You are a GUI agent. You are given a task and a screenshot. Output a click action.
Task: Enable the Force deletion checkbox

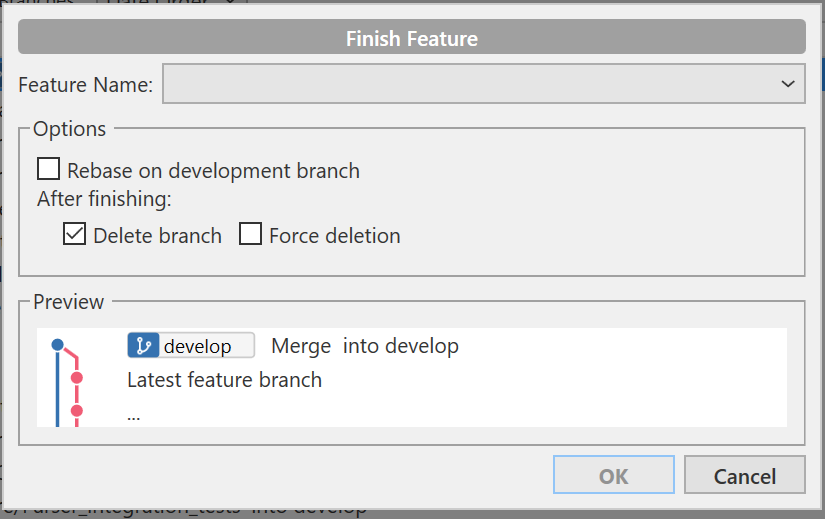tap(250, 234)
